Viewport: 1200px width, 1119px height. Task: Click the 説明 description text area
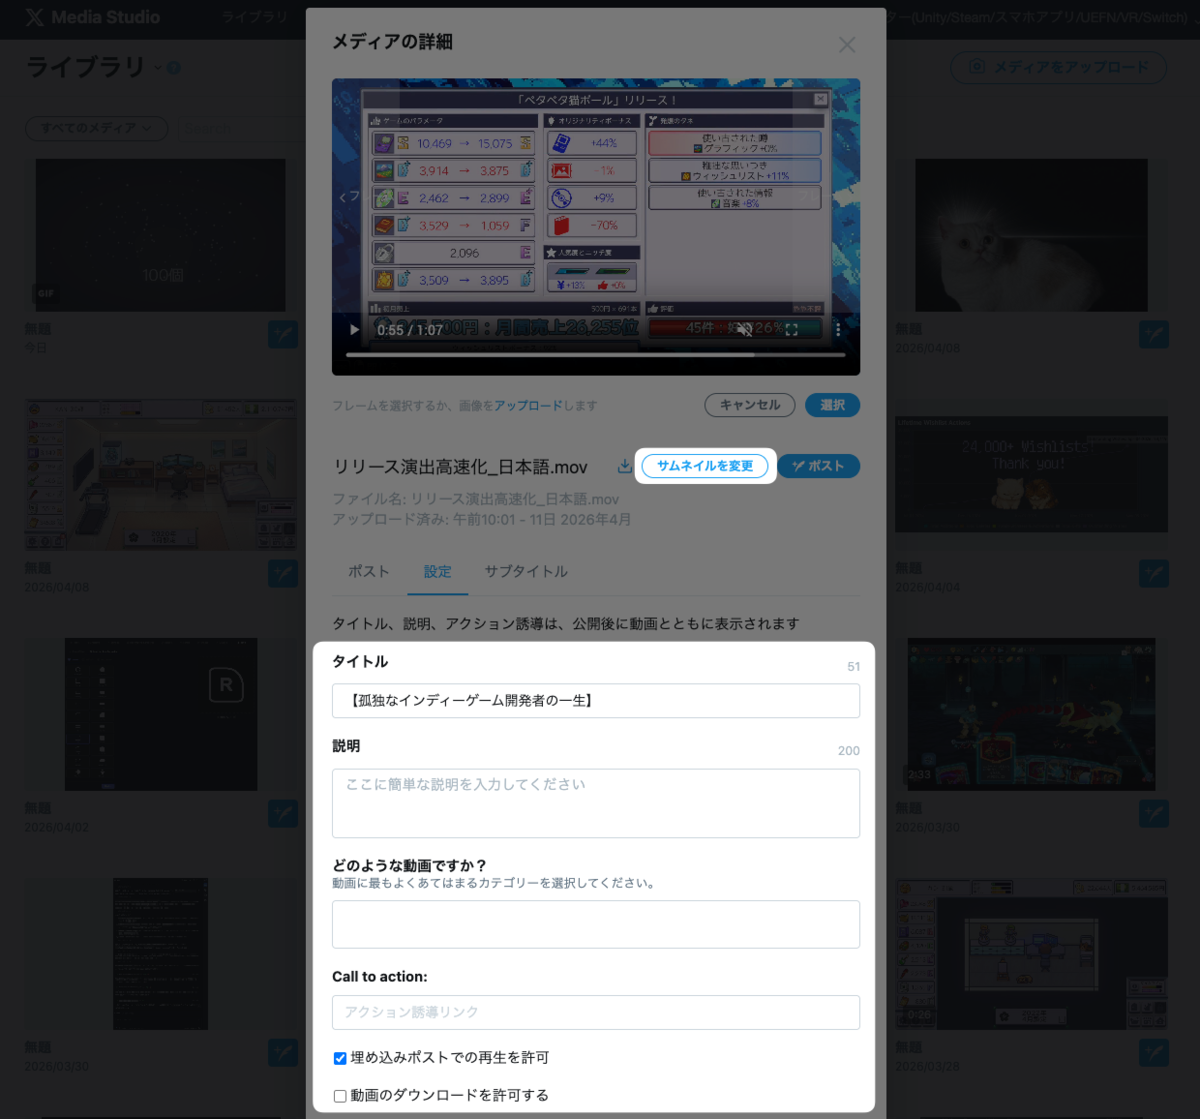pyautogui.click(x=596, y=803)
